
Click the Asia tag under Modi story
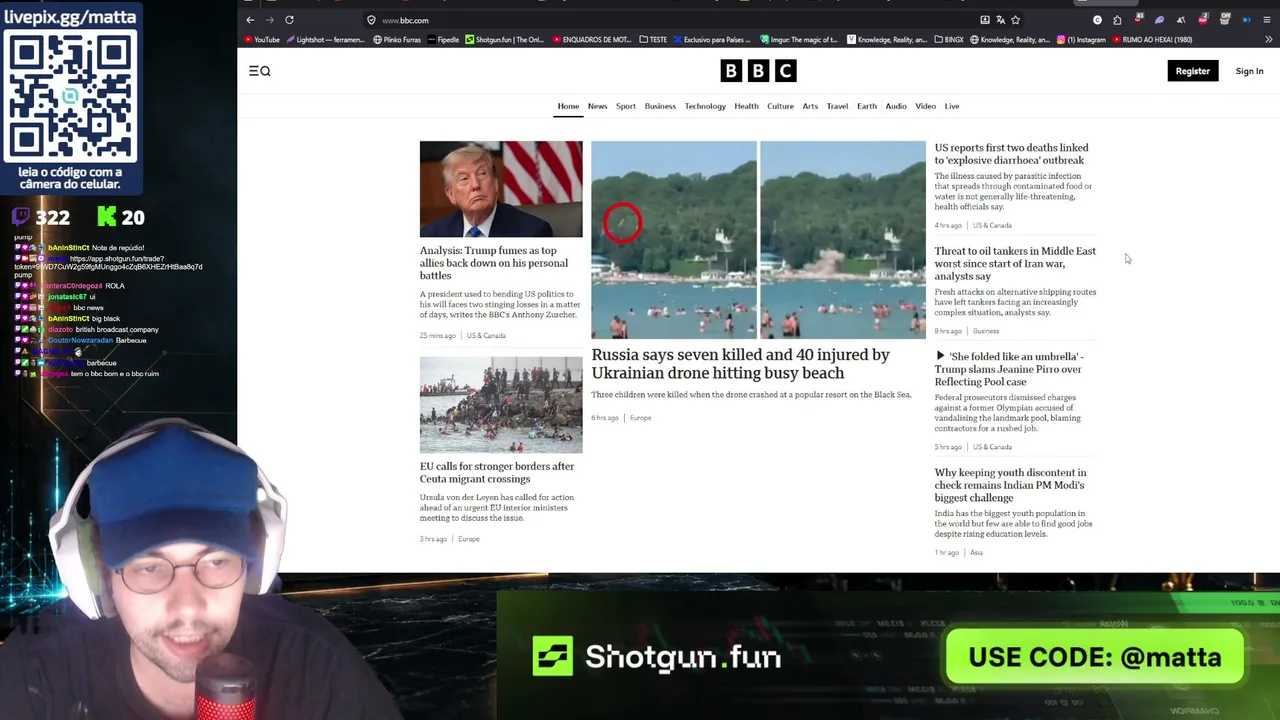[976, 553]
